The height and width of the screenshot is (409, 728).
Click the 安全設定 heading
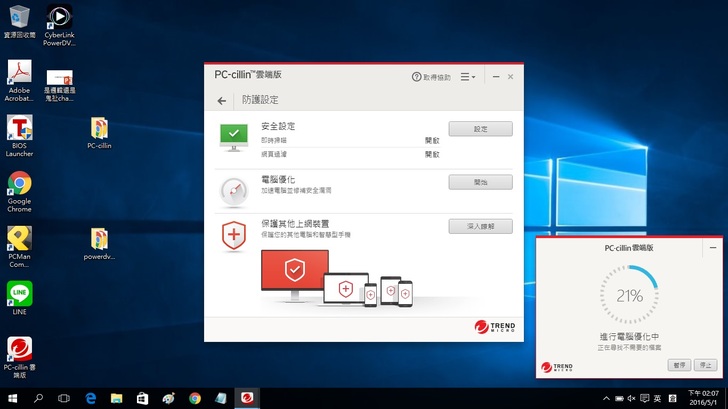(278, 126)
